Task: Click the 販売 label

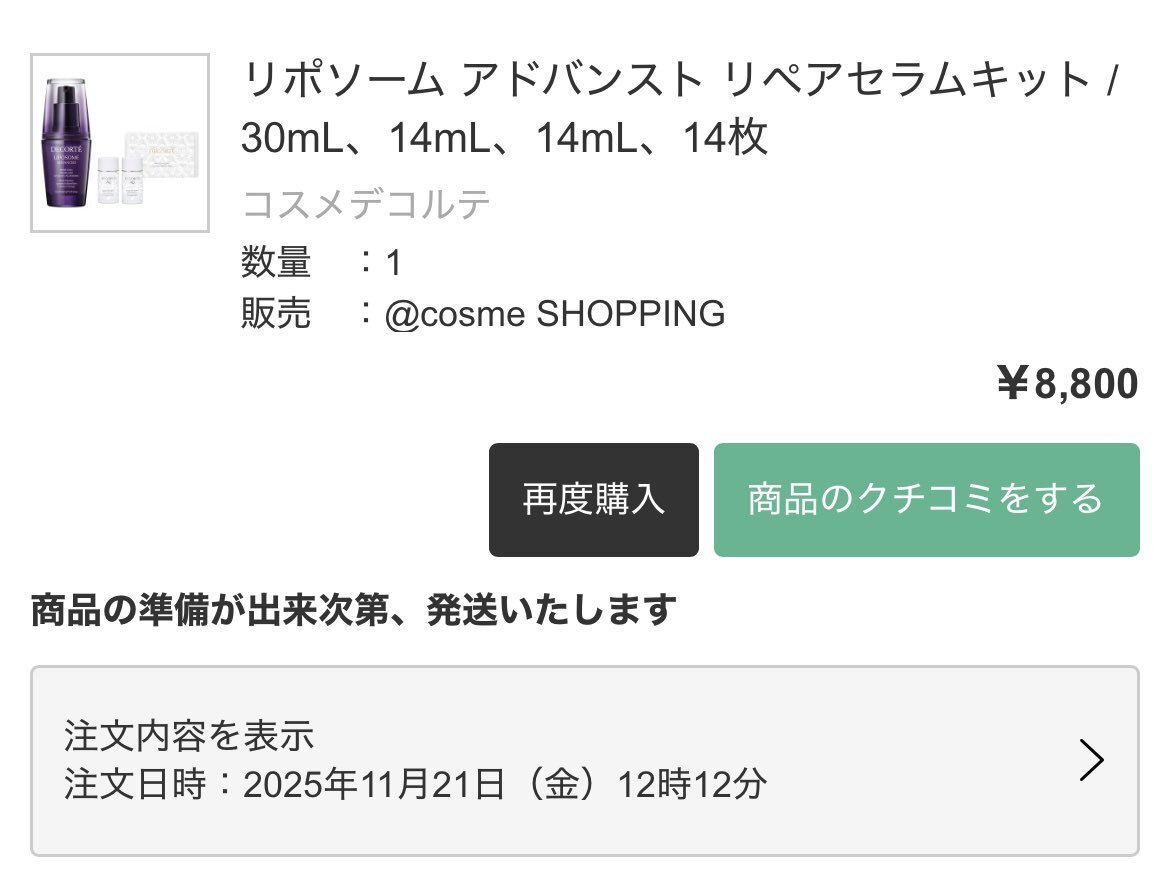Action: tap(276, 314)
